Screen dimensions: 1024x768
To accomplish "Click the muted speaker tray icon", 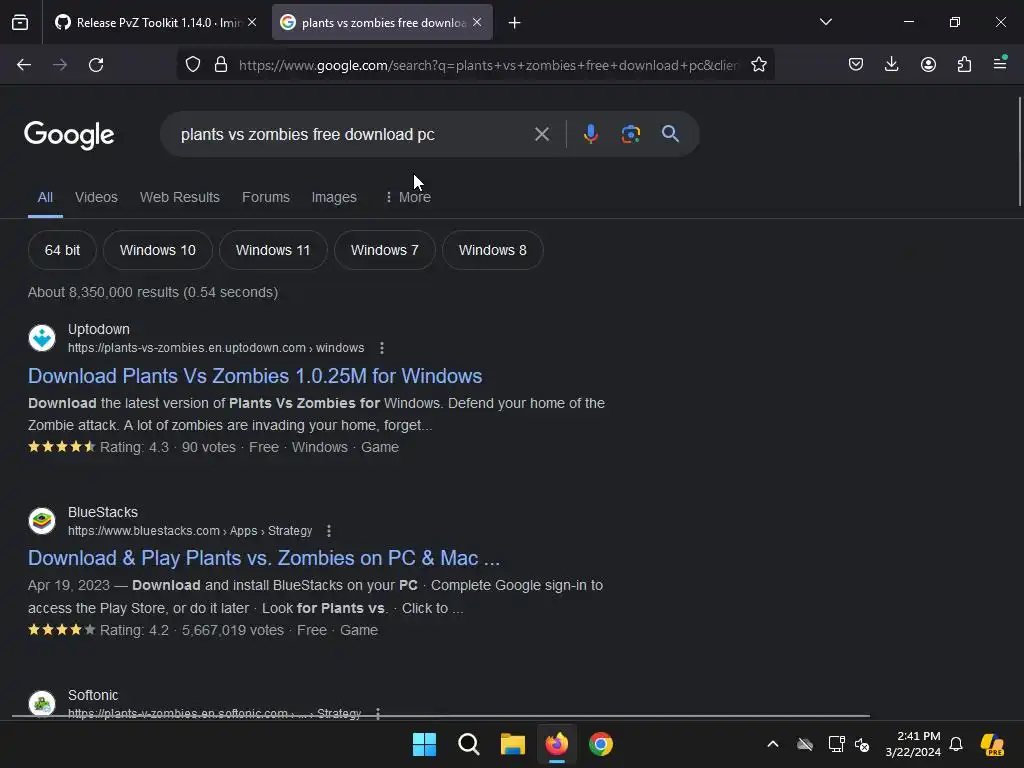I will click(863, 744).
